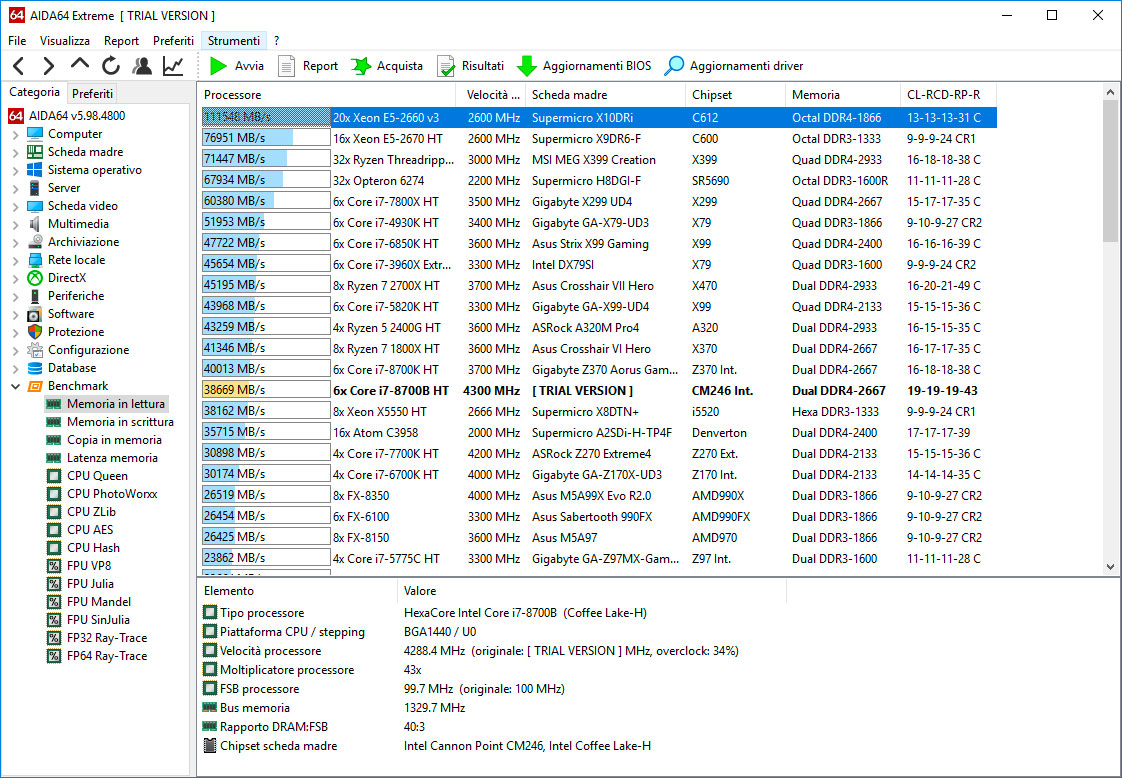
Task: Click the refresh icon in toolbar
Action: [111, 66]
